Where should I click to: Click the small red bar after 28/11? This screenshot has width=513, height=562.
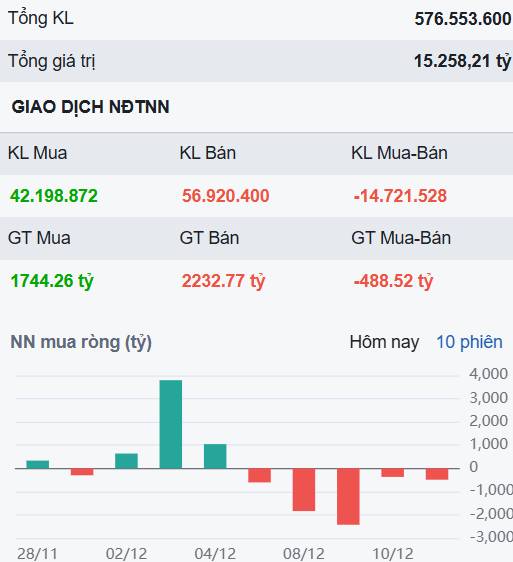(82, 472)
